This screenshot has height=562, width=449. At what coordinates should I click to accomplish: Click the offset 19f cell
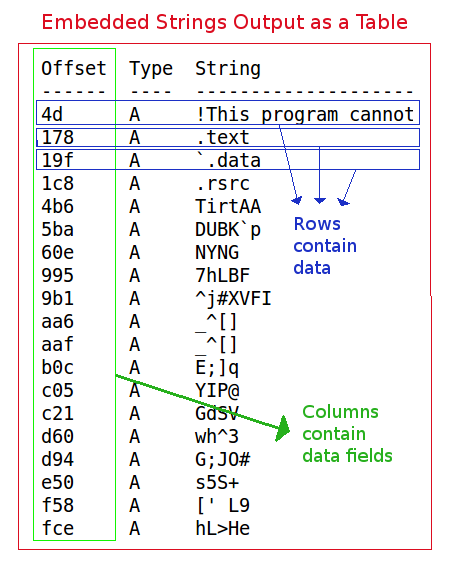tap(57, 160)
